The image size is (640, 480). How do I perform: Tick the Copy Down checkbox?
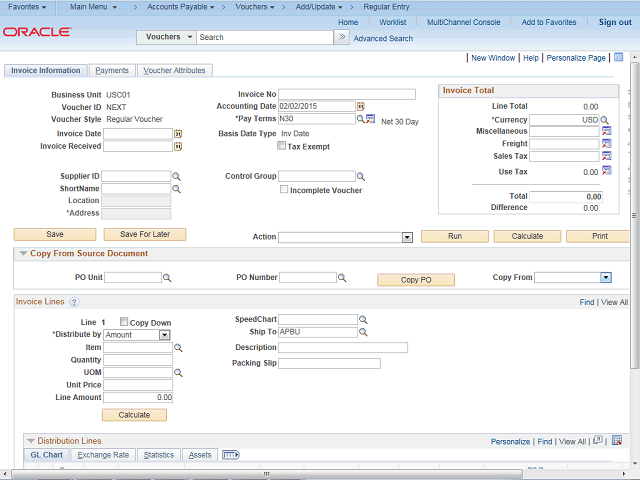pyautogui.click(x=124, y=322)
